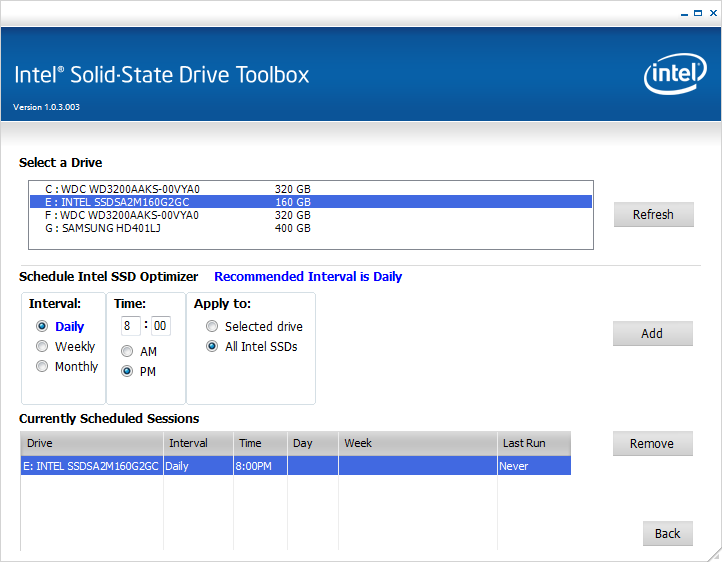Select drive C: WDC WD3200AAKS-00VYA0
The width and height of the screenshot is (722, 562).
311,189
